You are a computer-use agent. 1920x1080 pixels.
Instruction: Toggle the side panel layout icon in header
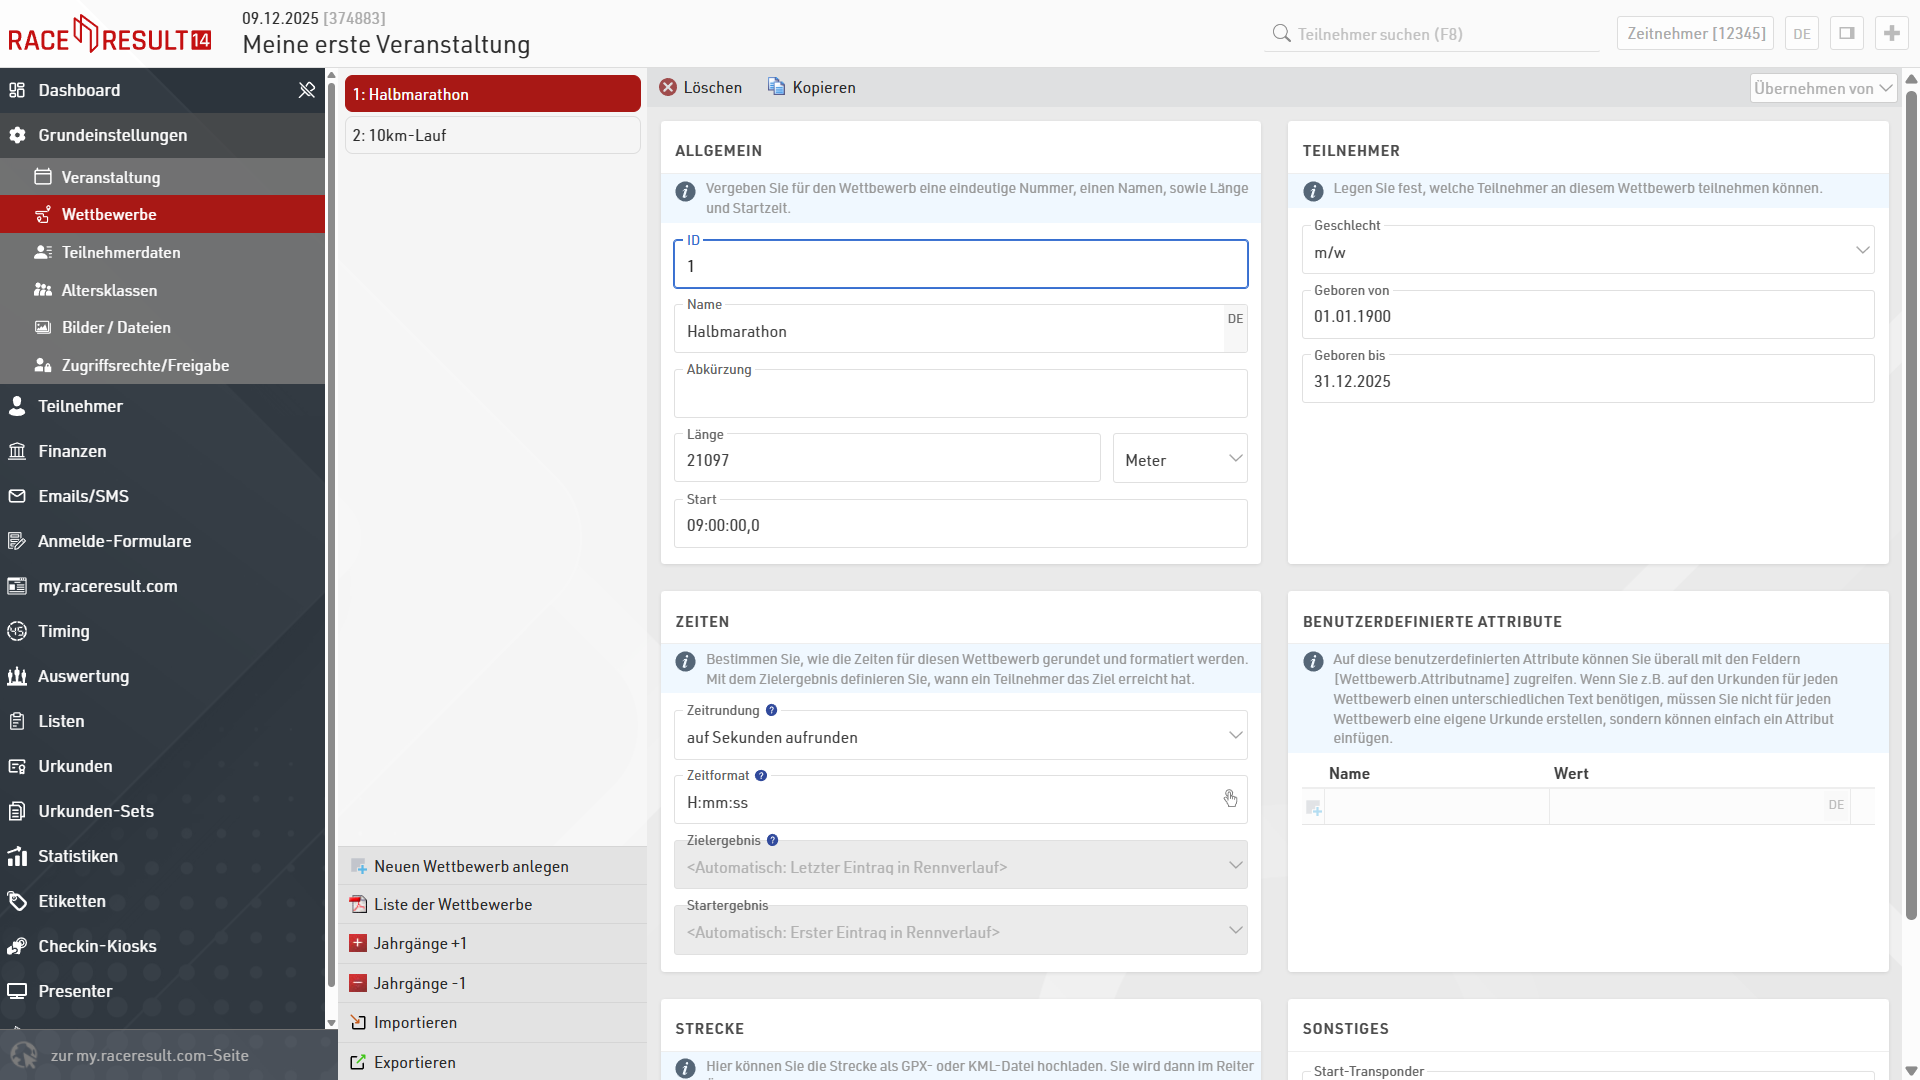tap(1846, 33)
